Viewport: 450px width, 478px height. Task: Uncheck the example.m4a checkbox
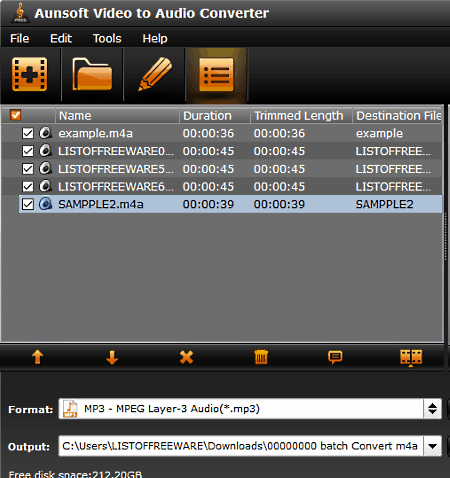point(28,133)
